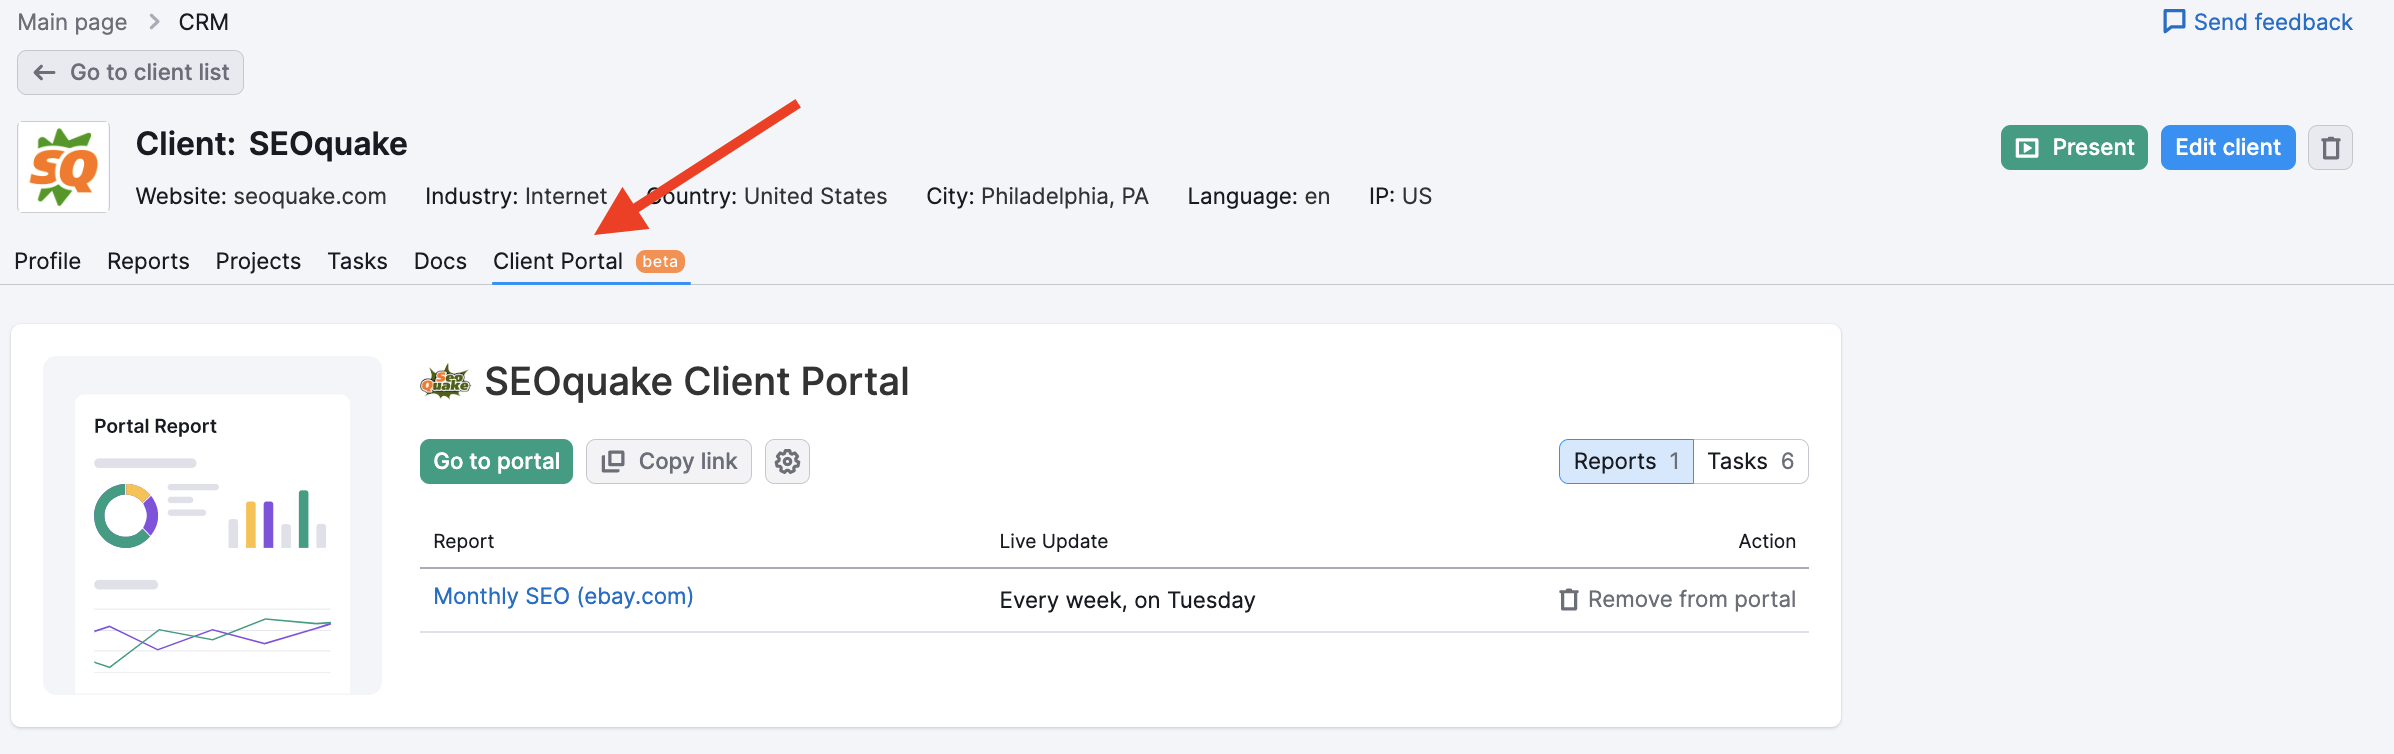The width and height of the screenshot is (2394, 754).
Task: Switch to the Projects tab
Action: (x=258, y=261)
